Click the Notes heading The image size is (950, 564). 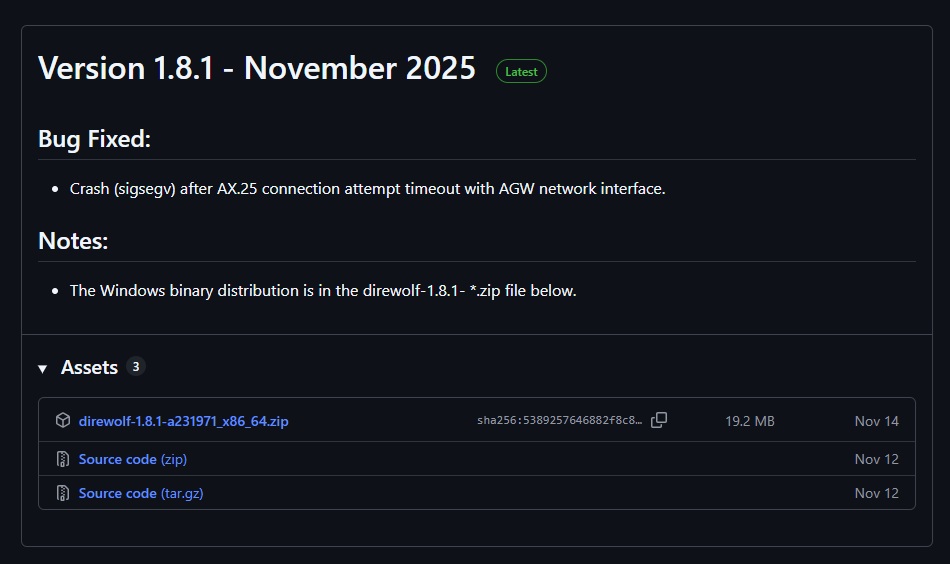pos(73,241)
